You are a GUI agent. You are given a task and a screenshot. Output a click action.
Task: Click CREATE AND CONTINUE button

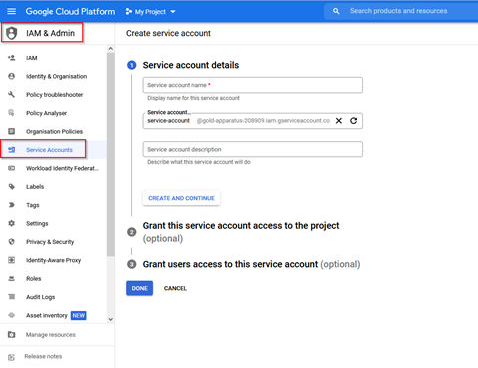(181, 198)
